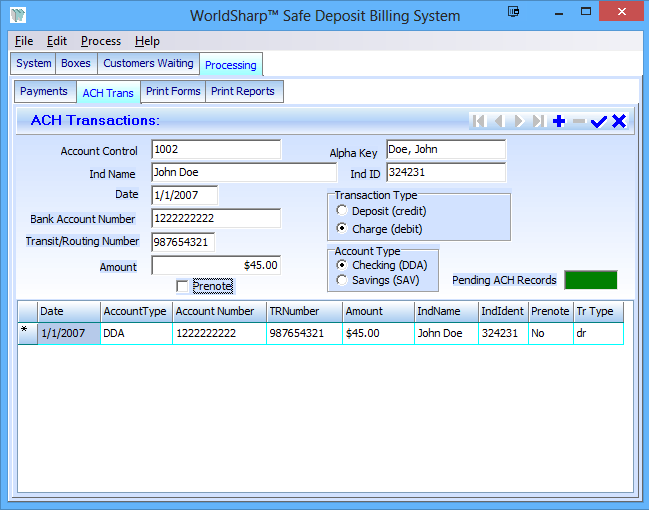Enable the Prenote checkbox

pyautogui.click(x=182, y=287)
